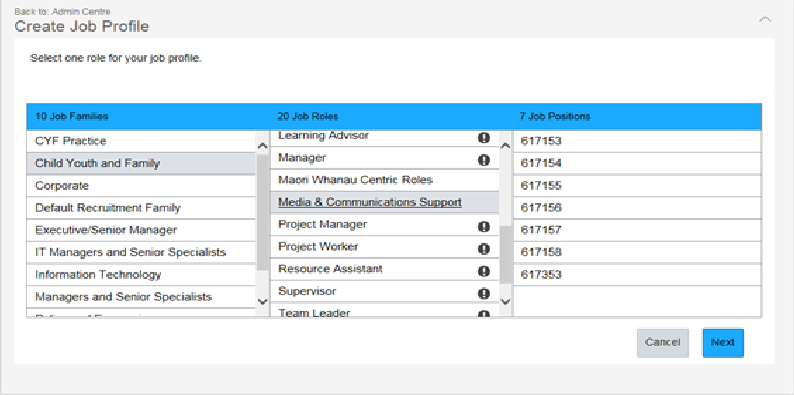This screenshot has height=395, width=794.
Task: Click the info icon next to Supervisor
Action: (484, 293)
